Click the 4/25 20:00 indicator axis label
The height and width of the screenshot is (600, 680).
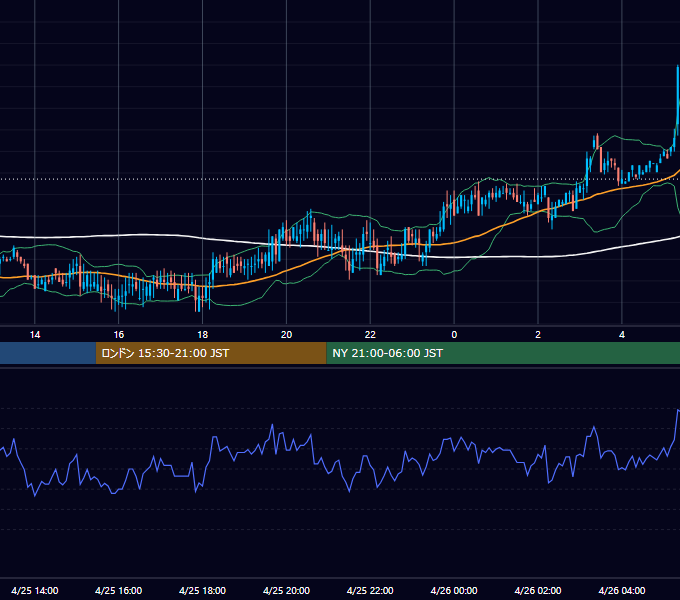tap(286, 590)
